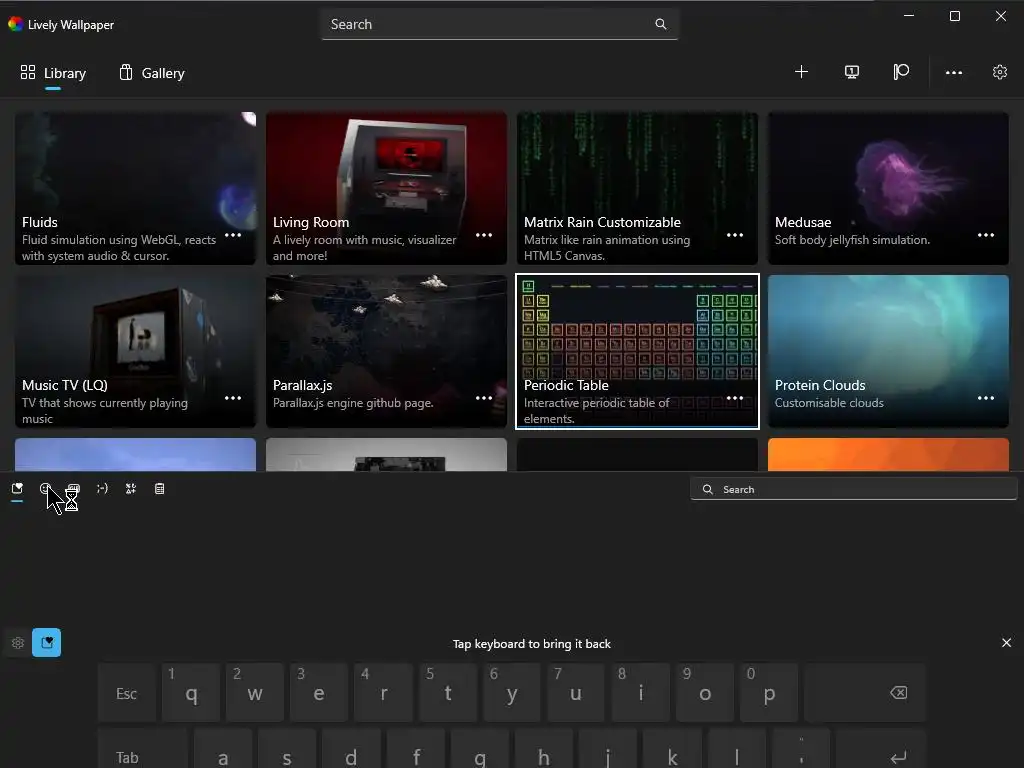1024x768 pixels.
Task: Tap the y key on touch keyboard
Action: click(512, 693)
